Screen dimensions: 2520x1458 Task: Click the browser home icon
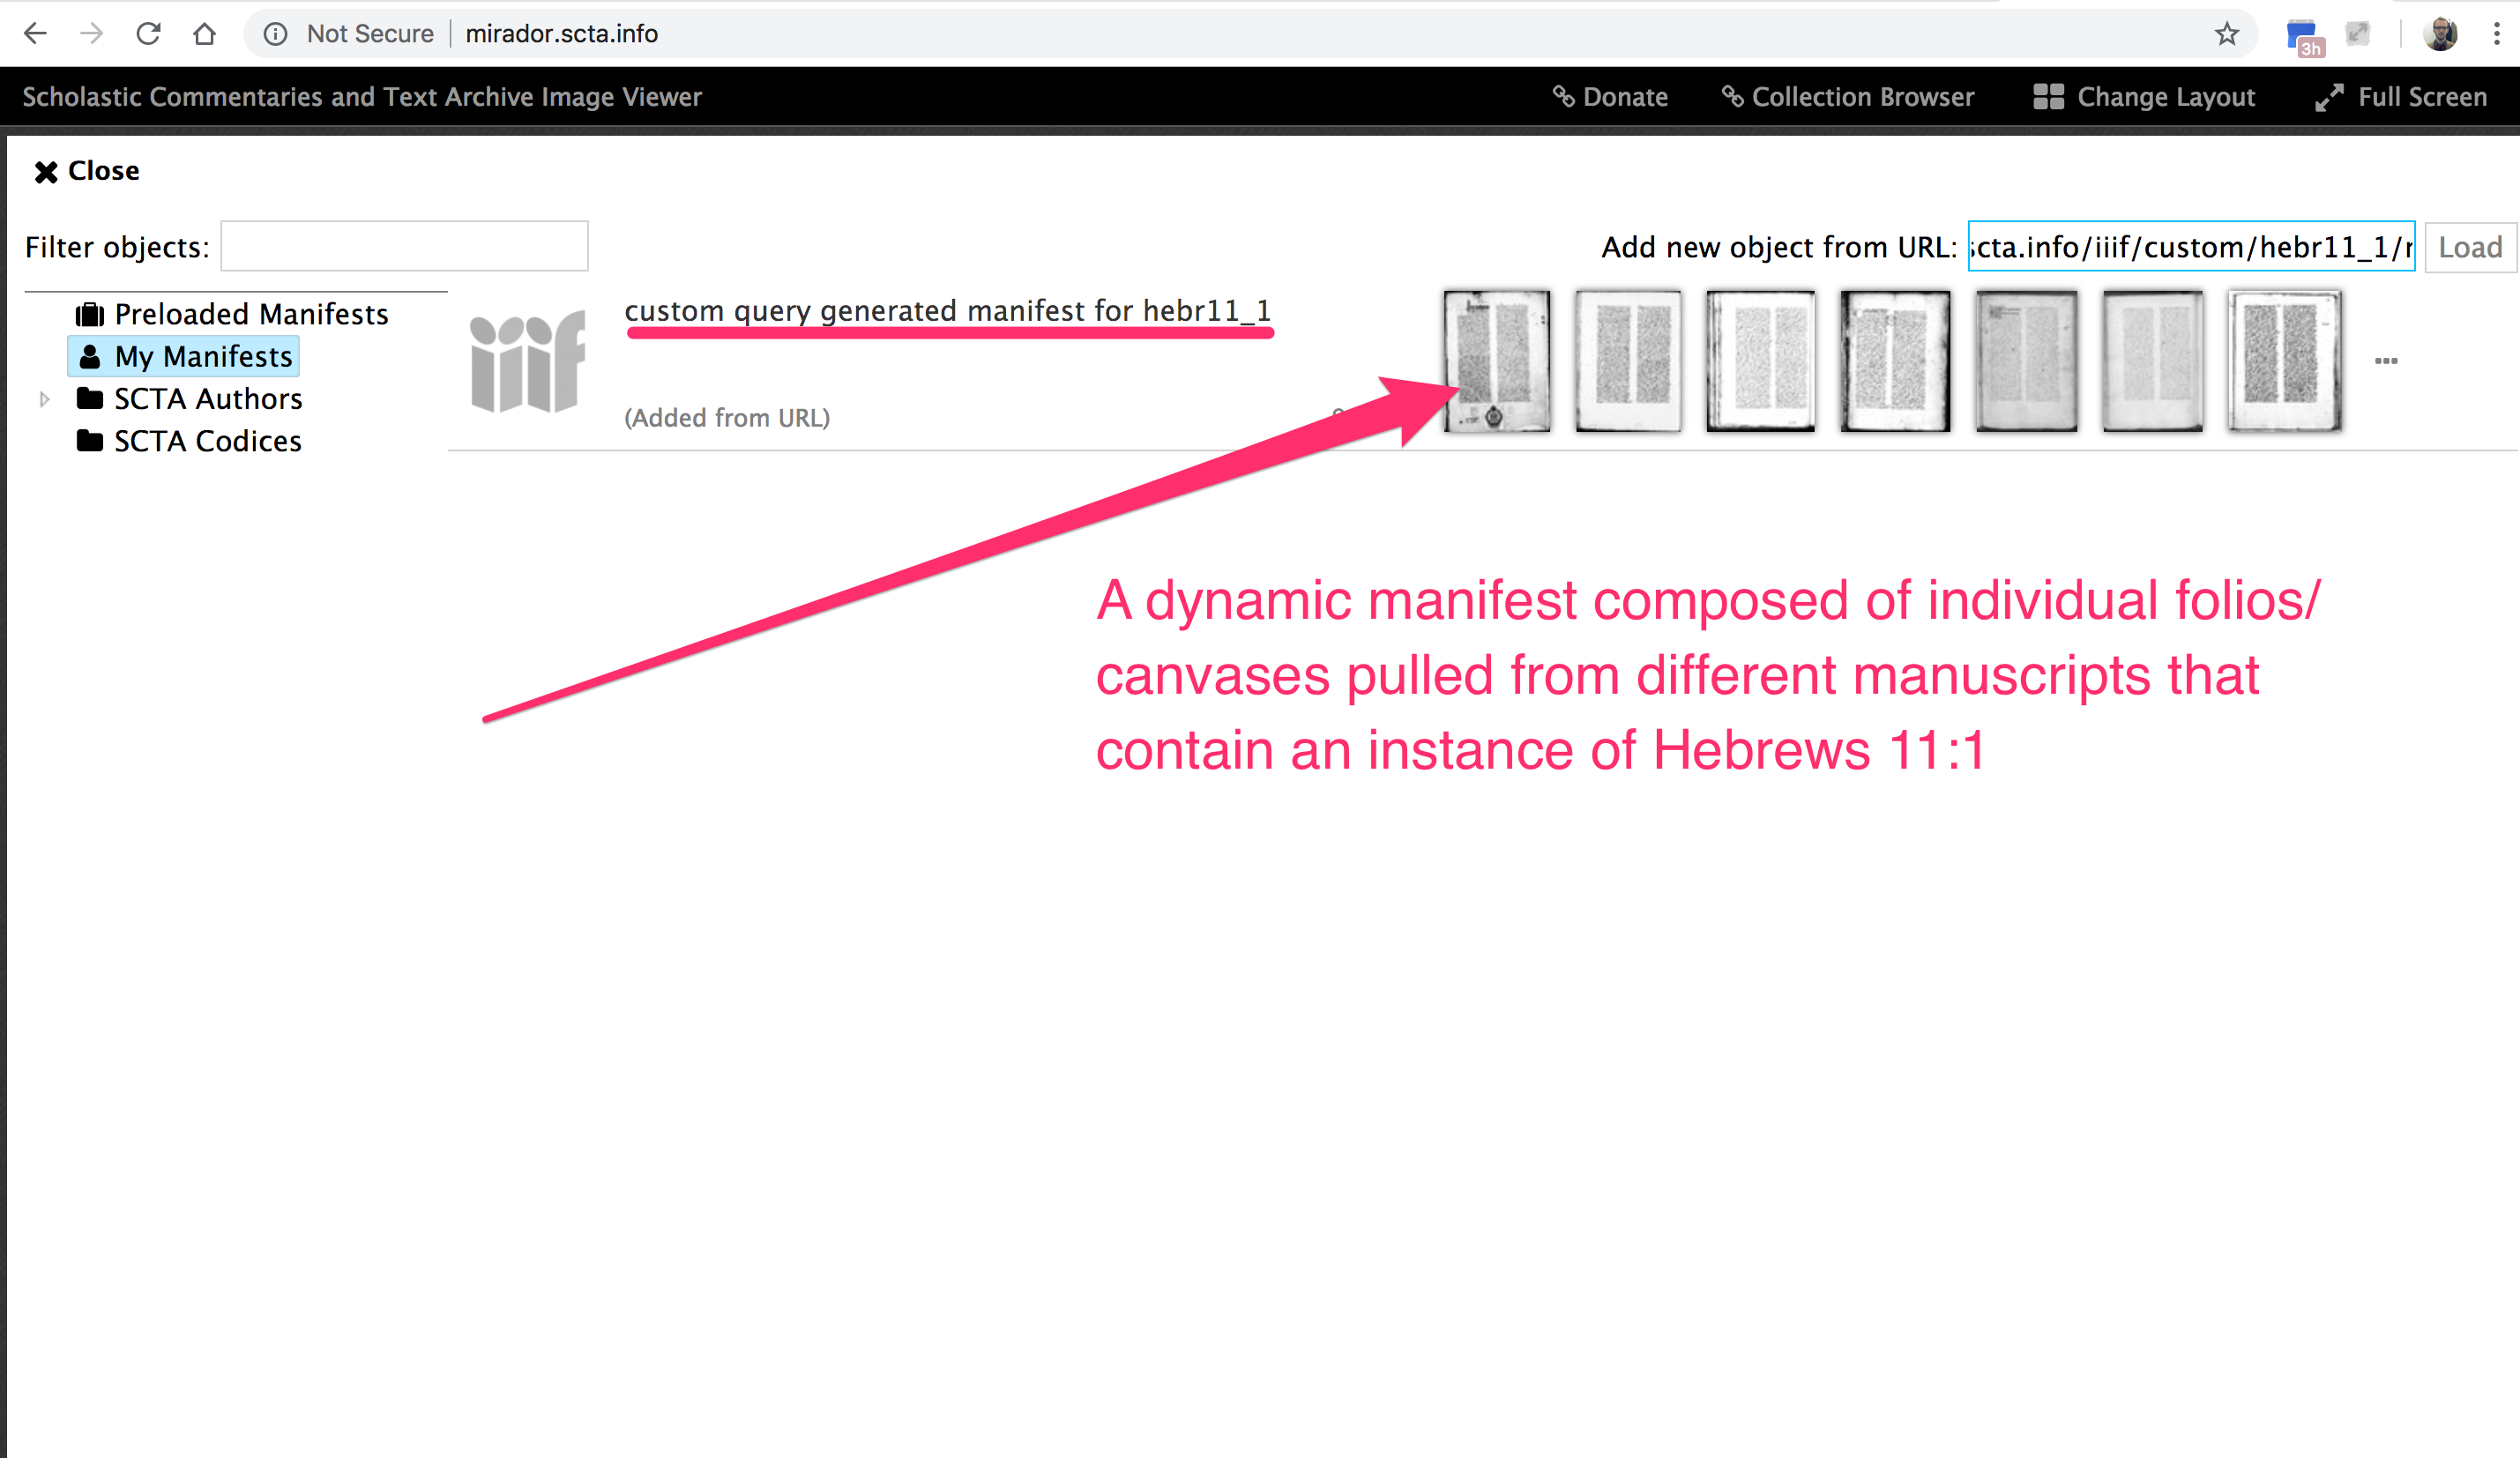[x=204, y=34]
